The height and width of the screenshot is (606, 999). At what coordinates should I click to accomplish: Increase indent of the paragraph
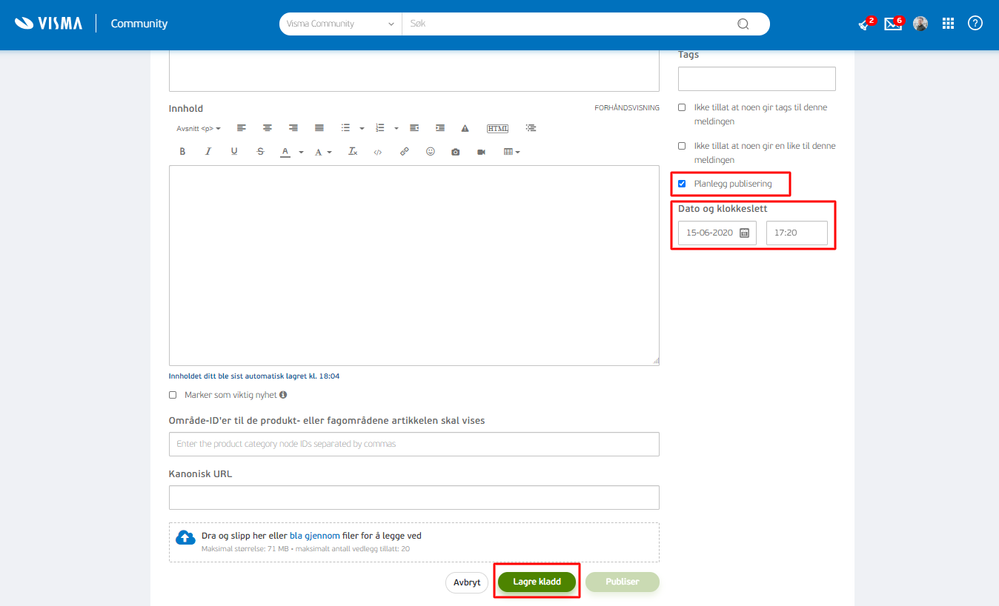(440, 128)
